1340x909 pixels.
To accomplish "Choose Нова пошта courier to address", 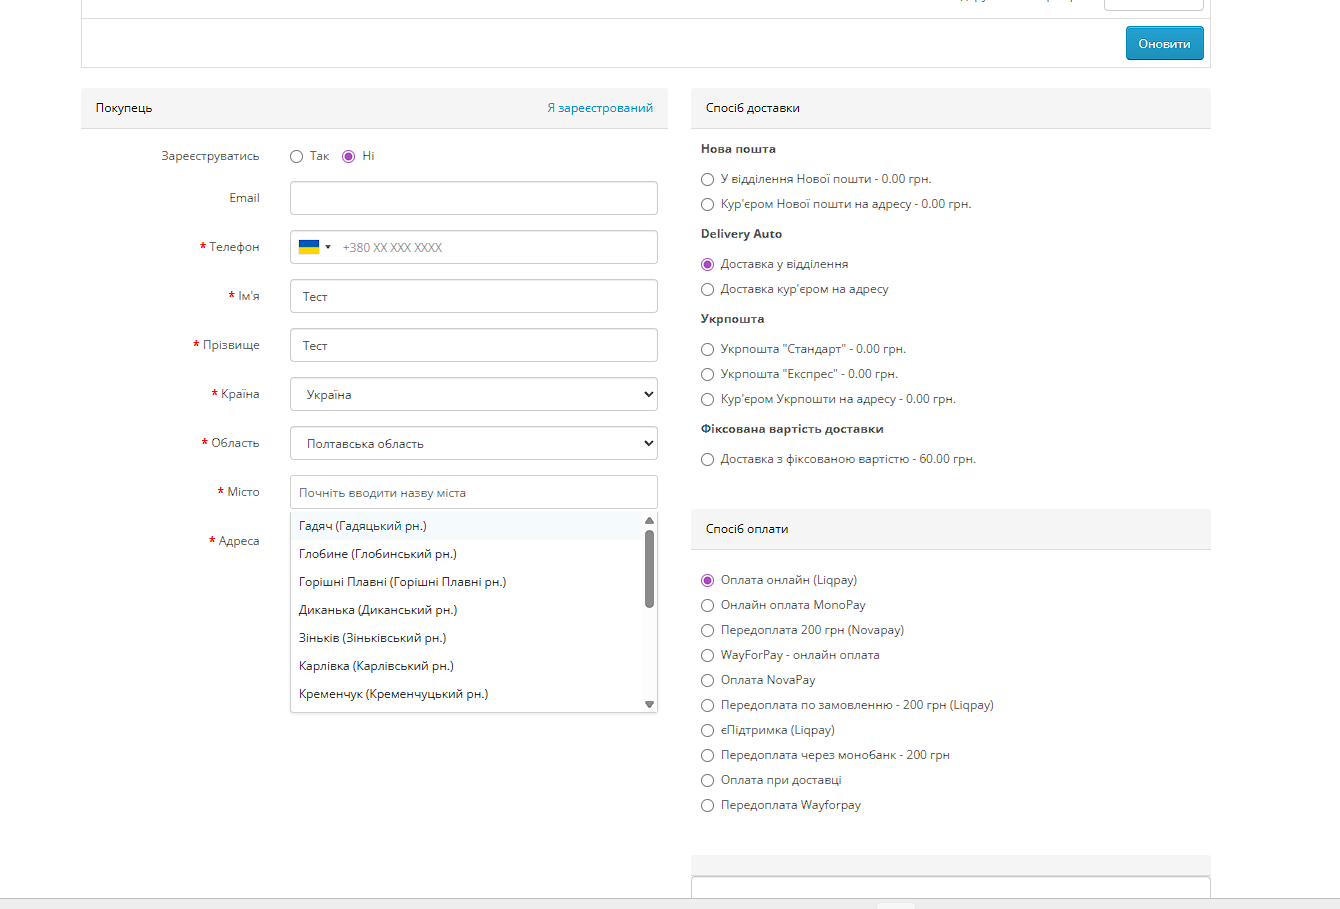I will 707,204.
